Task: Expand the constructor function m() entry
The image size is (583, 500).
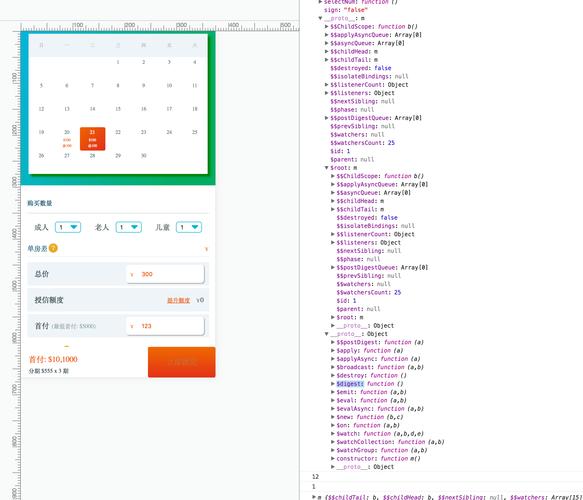Action: 333,458
